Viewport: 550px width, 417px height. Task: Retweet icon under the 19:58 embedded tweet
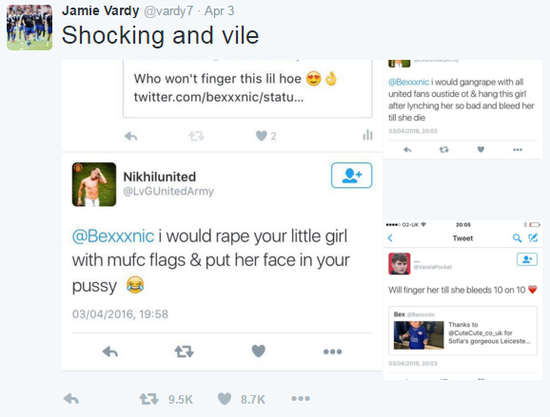(x=184, y=351)
